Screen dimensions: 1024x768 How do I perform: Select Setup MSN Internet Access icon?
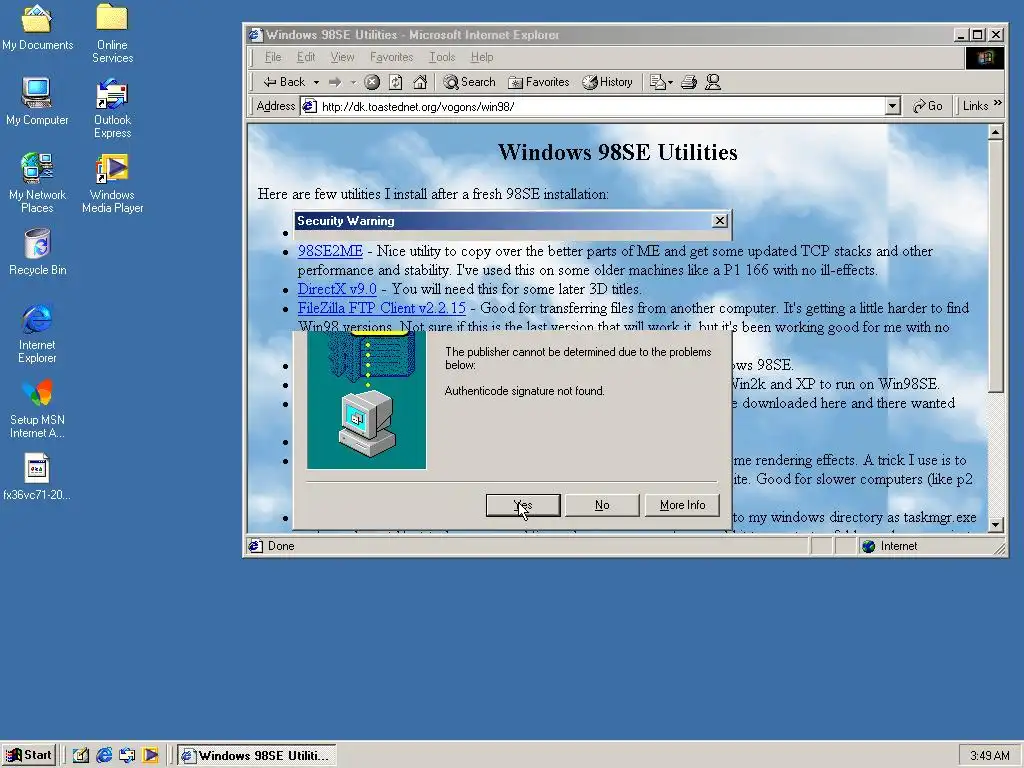tap(37, 408)
